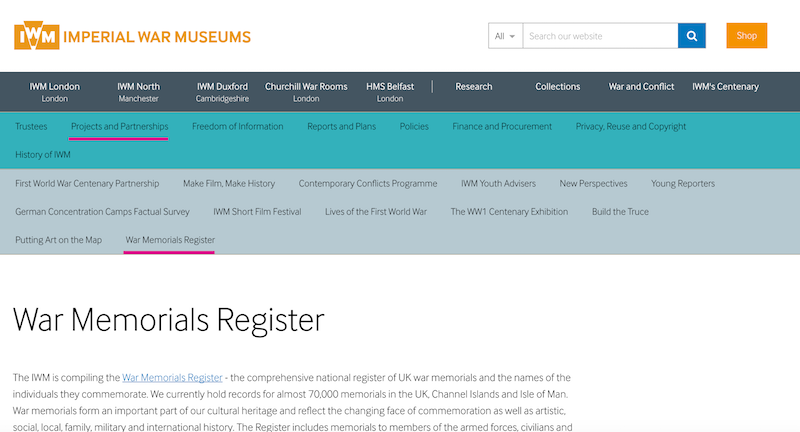Select First World War Centenary Partnership

[x=87, y=184]
